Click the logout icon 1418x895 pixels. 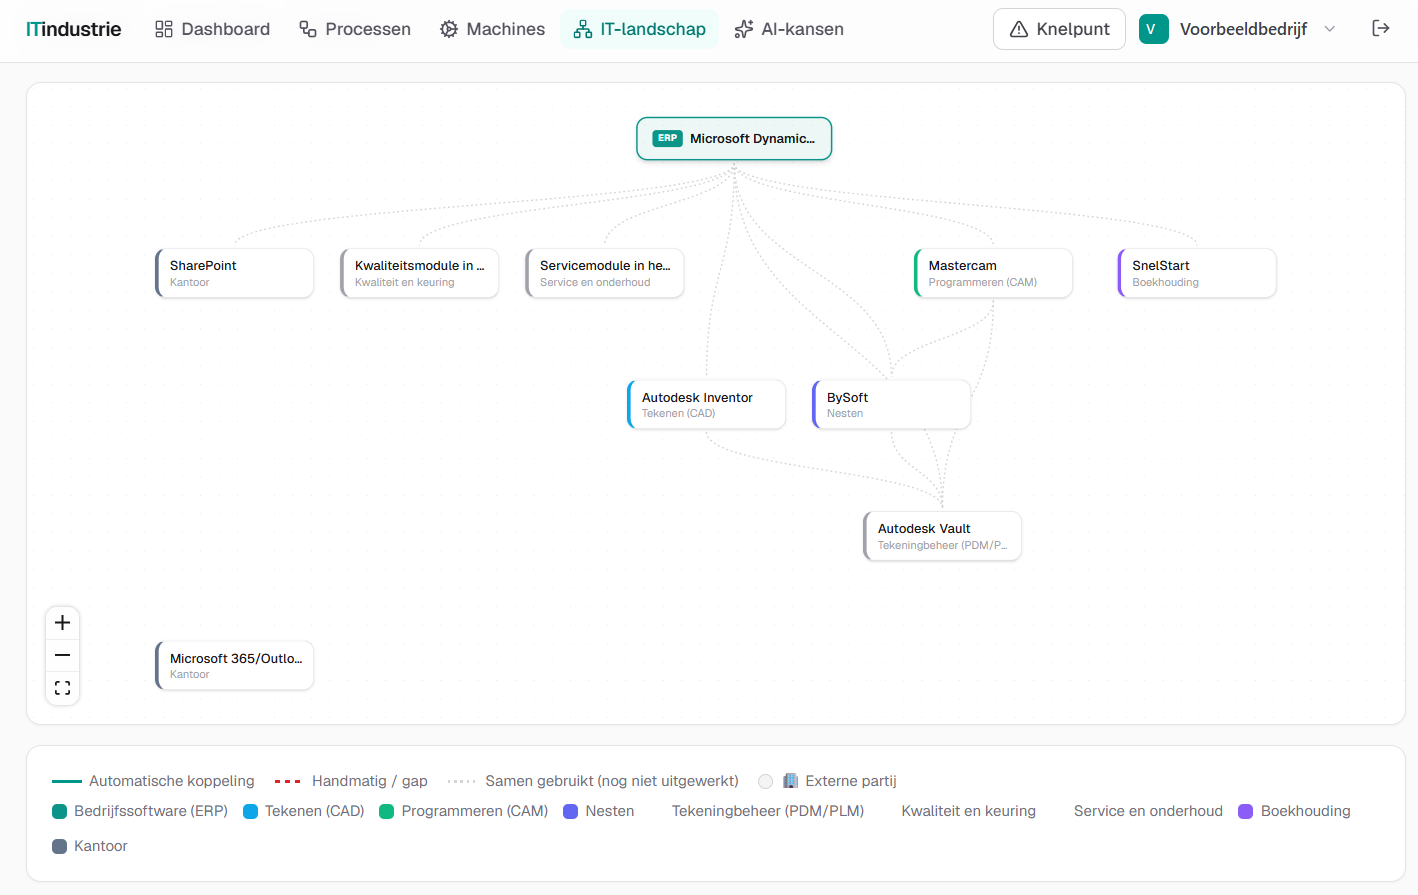(x=1381, y=28)
